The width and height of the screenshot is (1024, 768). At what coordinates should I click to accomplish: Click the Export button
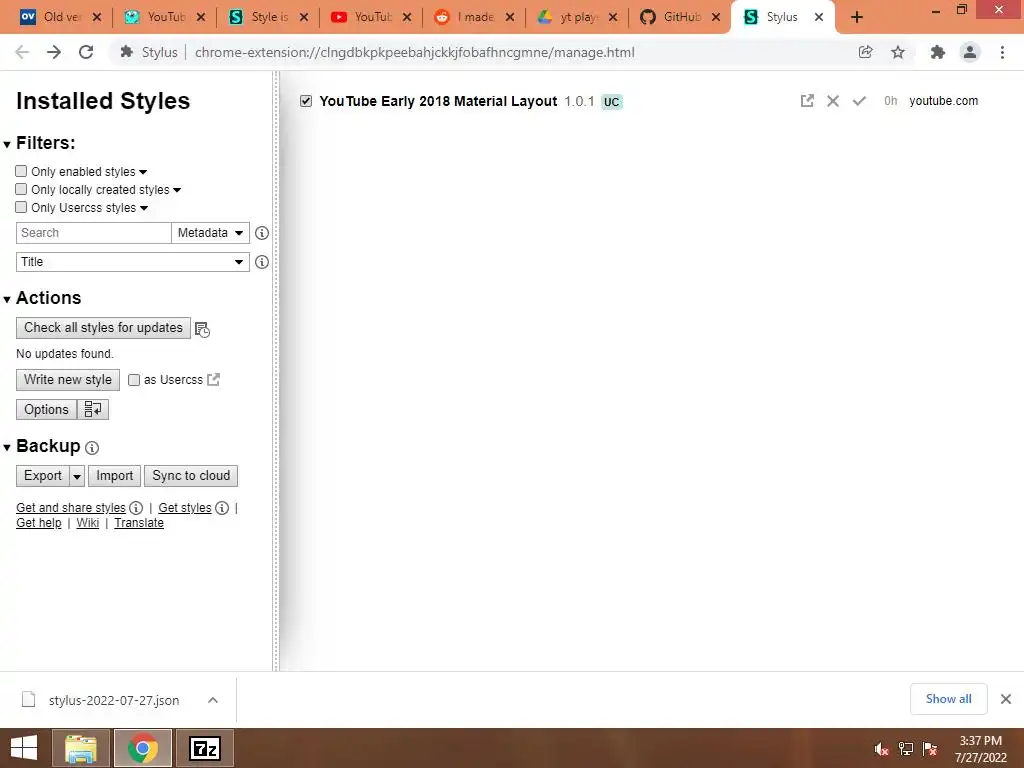tap(43, 475)
